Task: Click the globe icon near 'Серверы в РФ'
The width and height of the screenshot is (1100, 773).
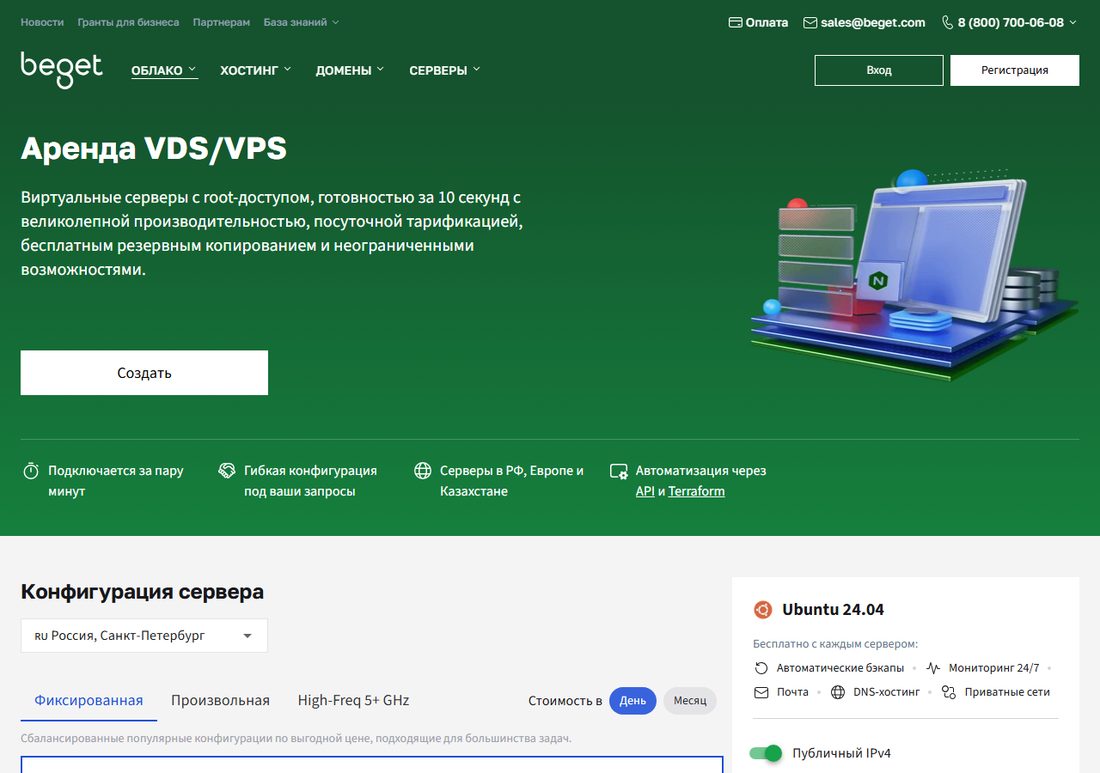Action: coord(422,470)
